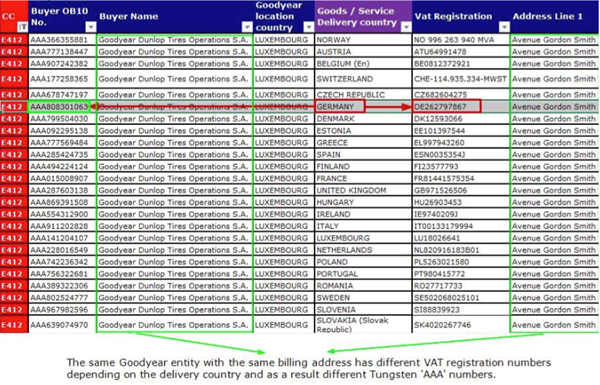Select the cell AAA808301063
The width and height of the screenshot is (600, 385).
click(x=59, y=107)
